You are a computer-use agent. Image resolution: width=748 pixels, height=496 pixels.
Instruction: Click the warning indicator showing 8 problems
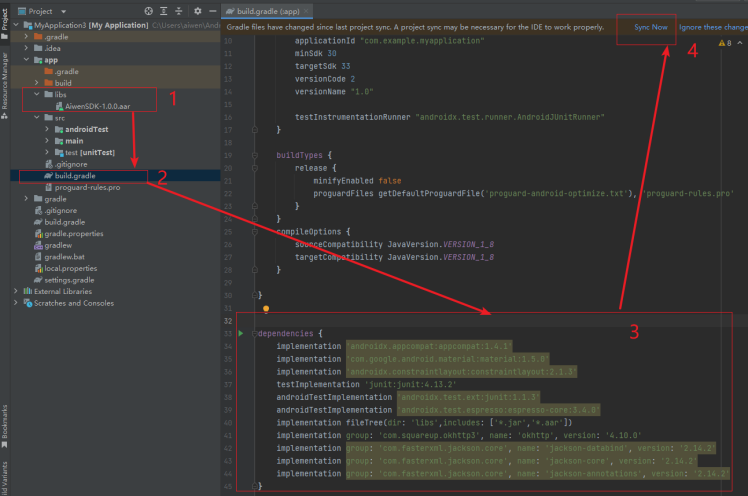point(725,43)
